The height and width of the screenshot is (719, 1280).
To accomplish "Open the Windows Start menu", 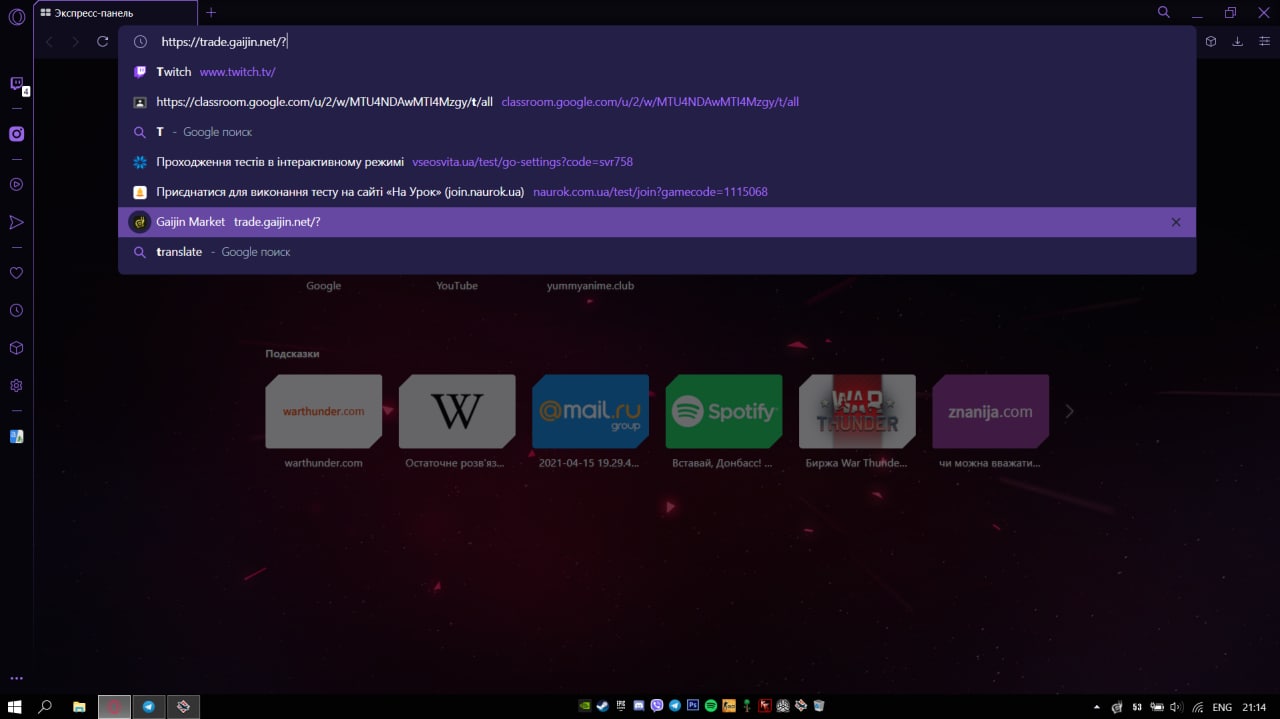I will point(14,706).
